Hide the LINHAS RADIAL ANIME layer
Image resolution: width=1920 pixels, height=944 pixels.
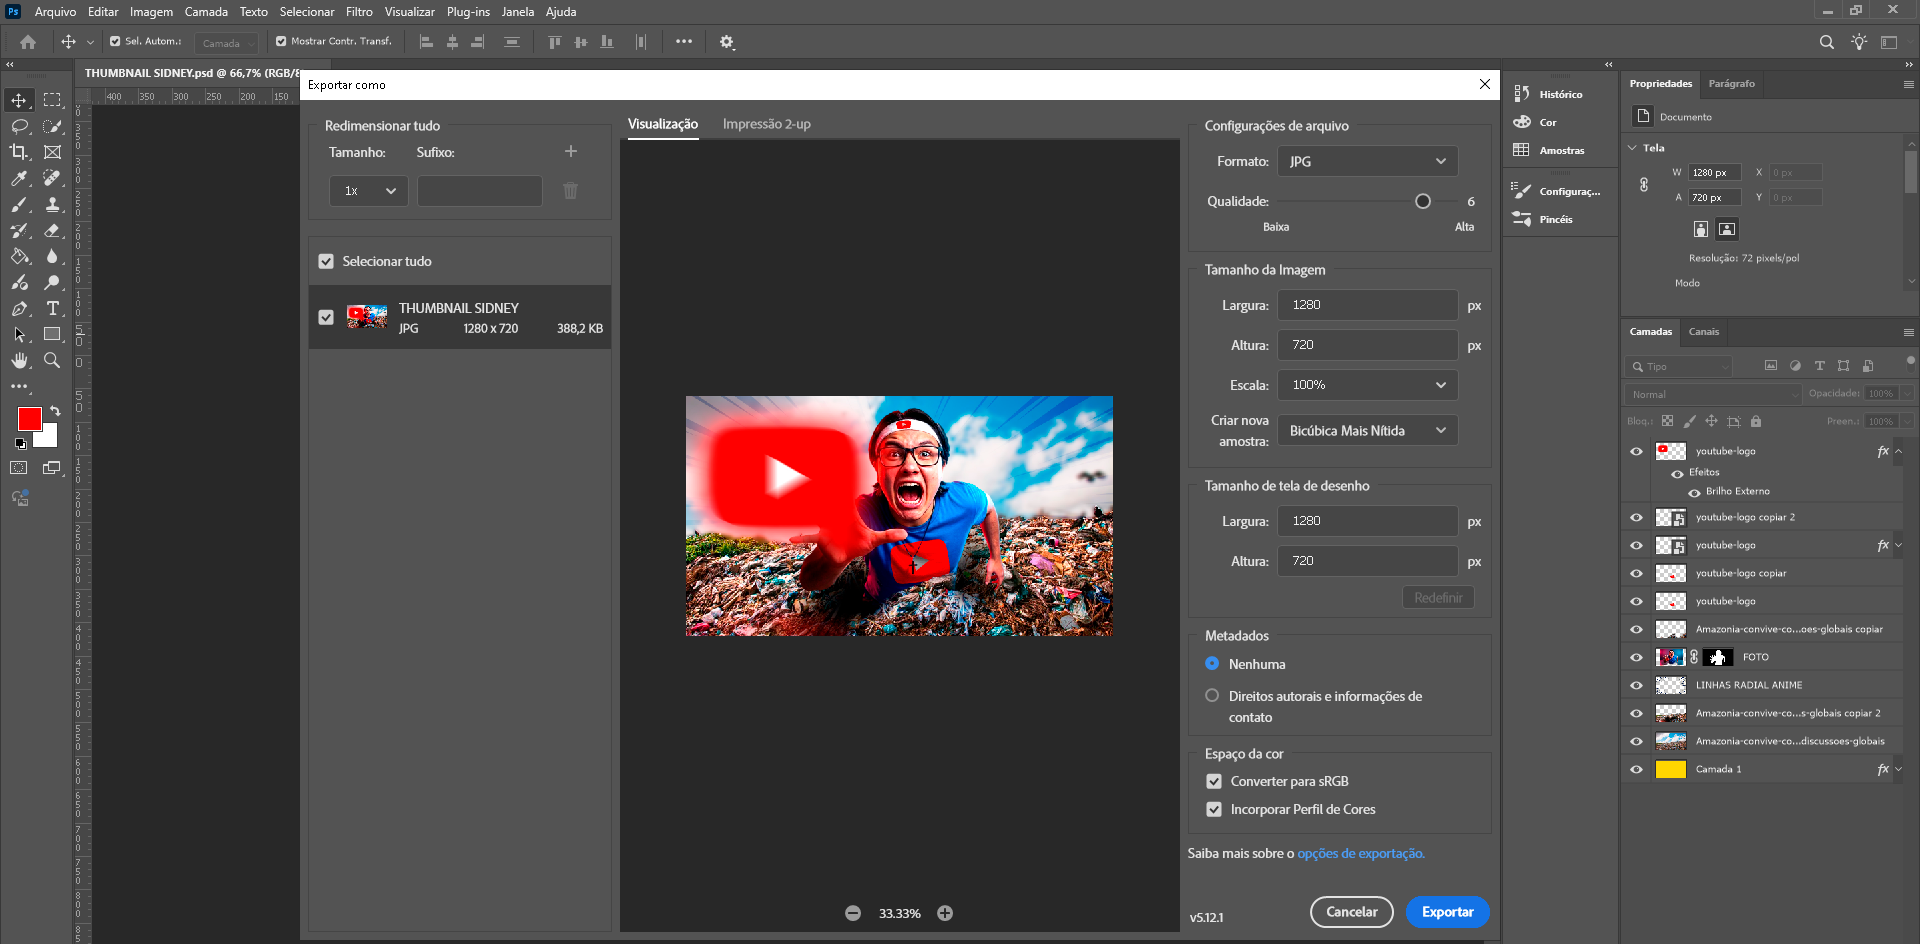point(1636,685)
